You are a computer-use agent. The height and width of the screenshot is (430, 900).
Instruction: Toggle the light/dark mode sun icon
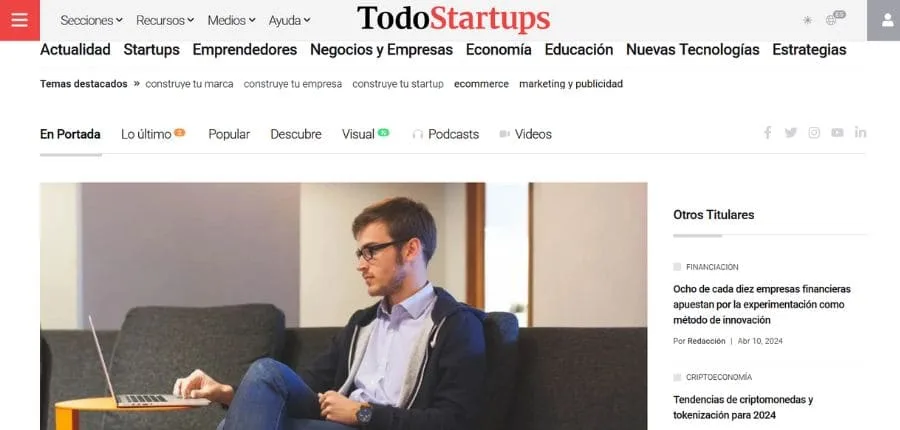(808, 20)
